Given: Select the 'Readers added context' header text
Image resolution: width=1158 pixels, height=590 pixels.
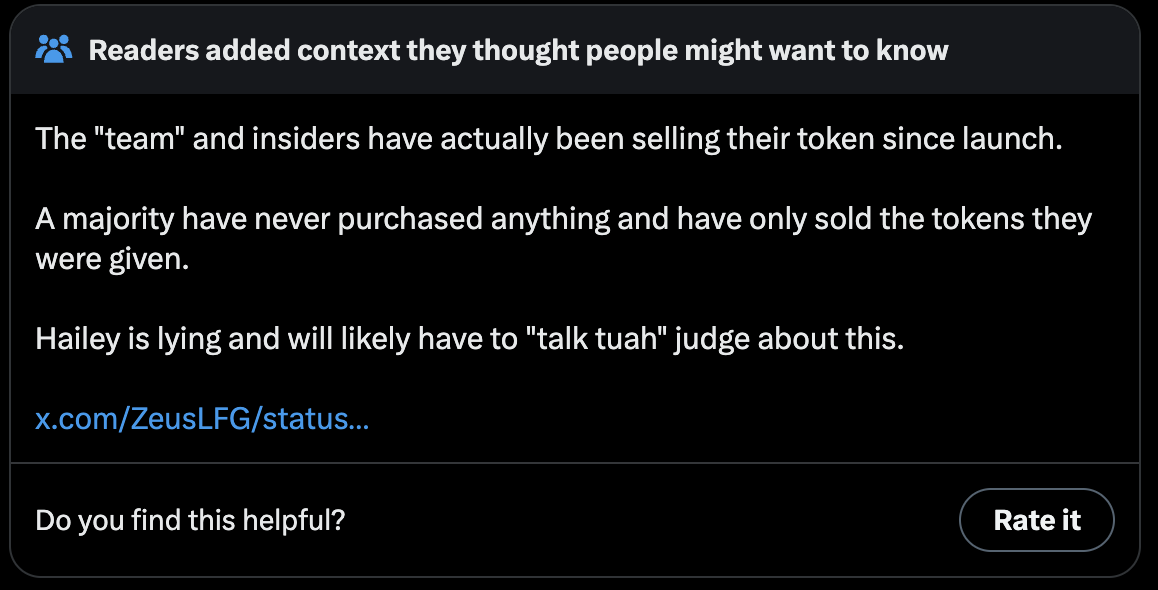Looking at the screenshot, I should tap(518, 50).
